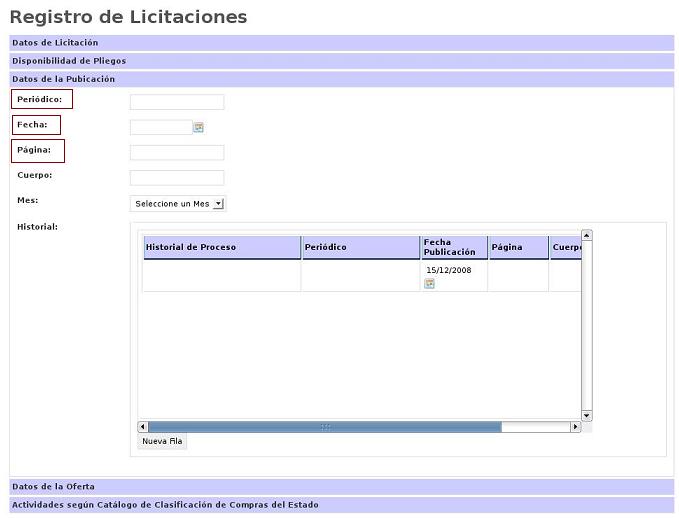Focus the Periódico text field
Image resolution: width=679 pixels, height=519 pixels.
click(177, 102)
